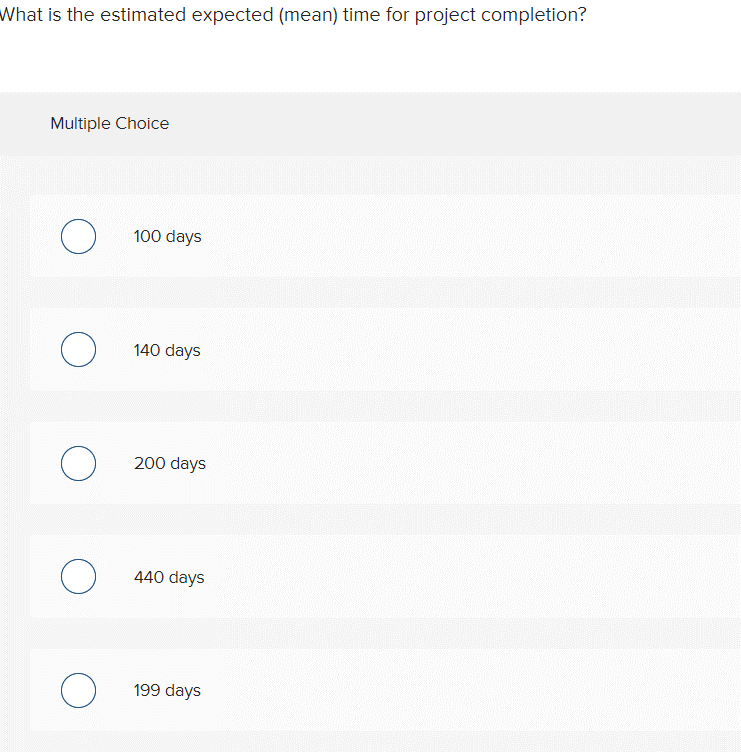Click the '199 days' answer text

(167, 691)
